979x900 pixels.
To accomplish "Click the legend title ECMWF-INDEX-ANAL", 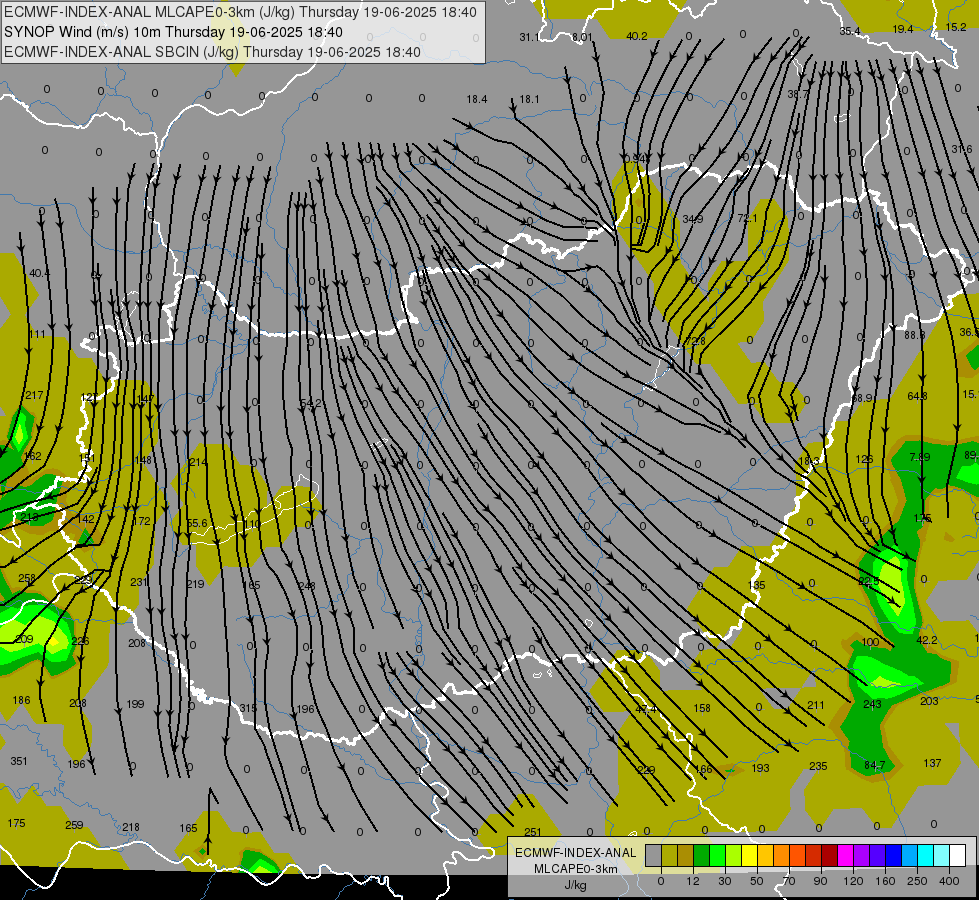I will [x=575, y=853].
